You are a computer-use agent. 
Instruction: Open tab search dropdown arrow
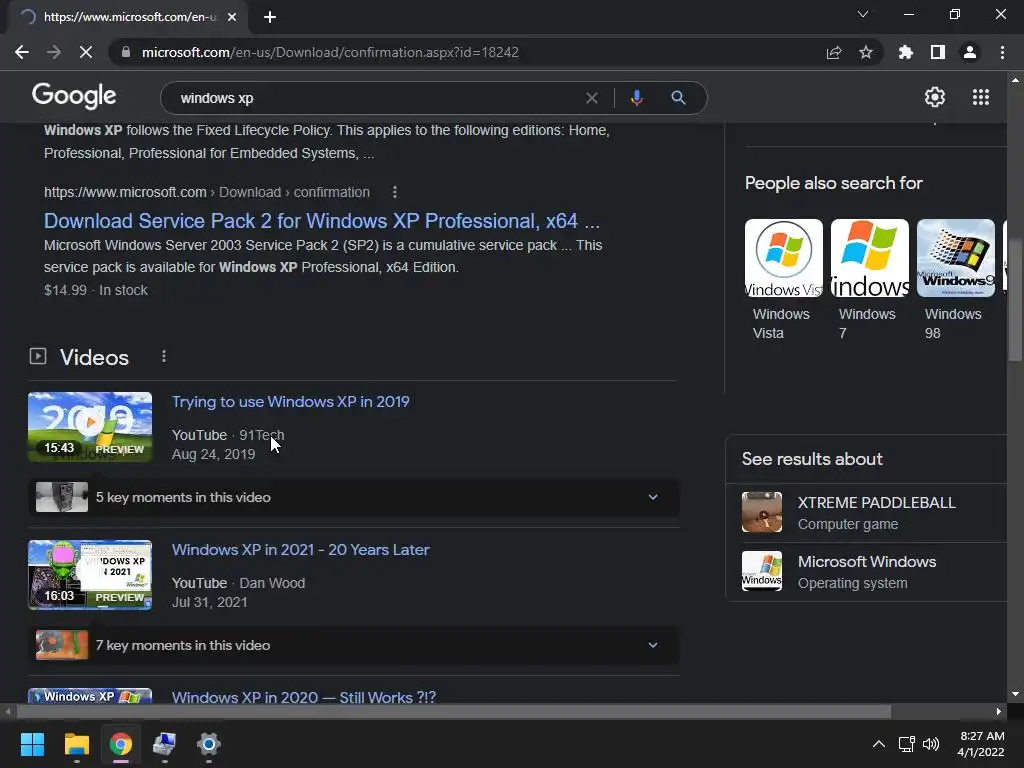tap(863, 14)
